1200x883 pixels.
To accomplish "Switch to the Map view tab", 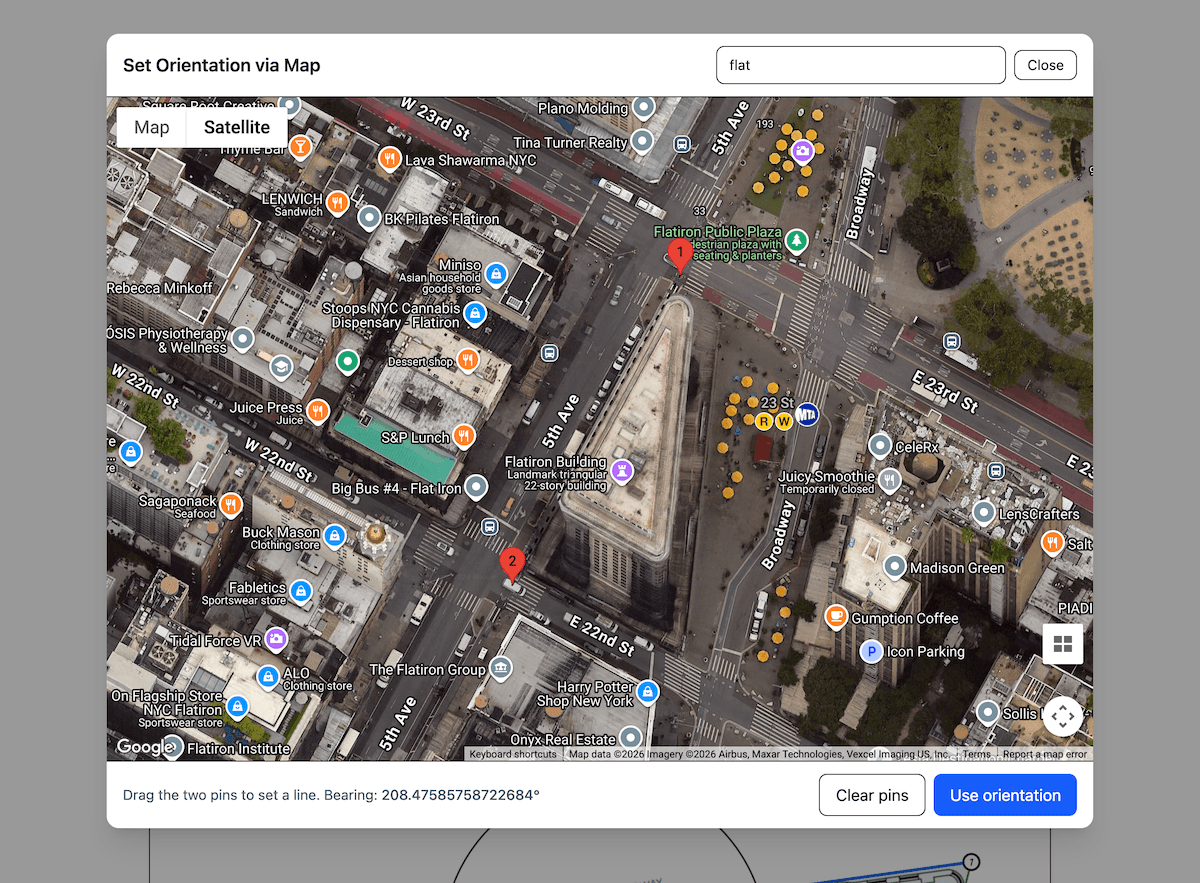I will (152, 127).
